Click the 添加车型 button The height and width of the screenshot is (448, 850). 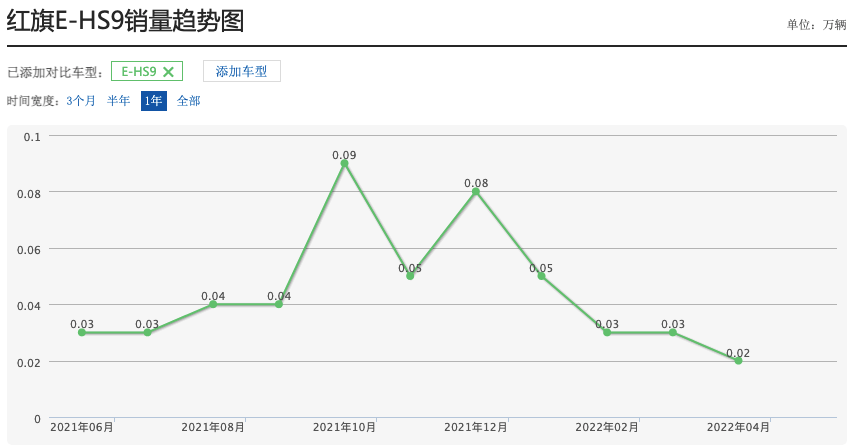(x=242, y=71)
